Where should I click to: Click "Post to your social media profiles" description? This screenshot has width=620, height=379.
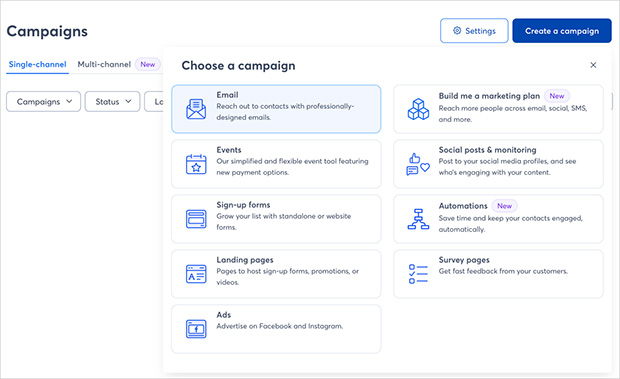(x=507, y=167)
